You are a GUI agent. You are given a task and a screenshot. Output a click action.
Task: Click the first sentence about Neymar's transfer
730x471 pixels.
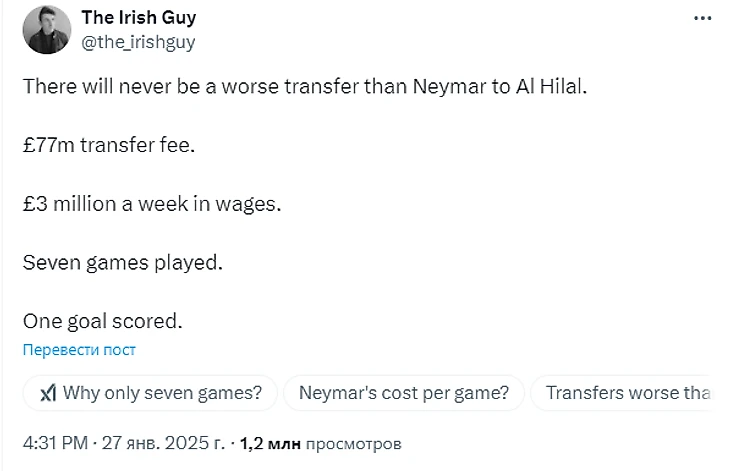click(x=306, y=87)
